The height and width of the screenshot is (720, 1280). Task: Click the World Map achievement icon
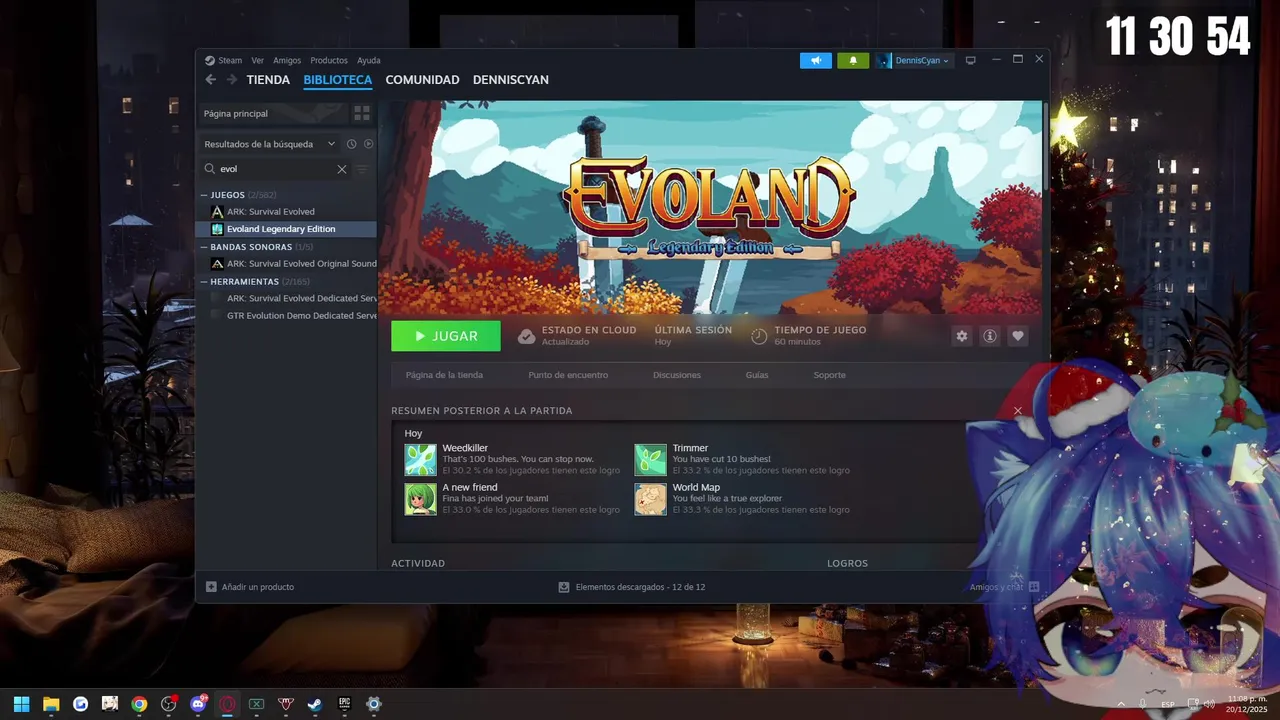(x=651, y=499)
